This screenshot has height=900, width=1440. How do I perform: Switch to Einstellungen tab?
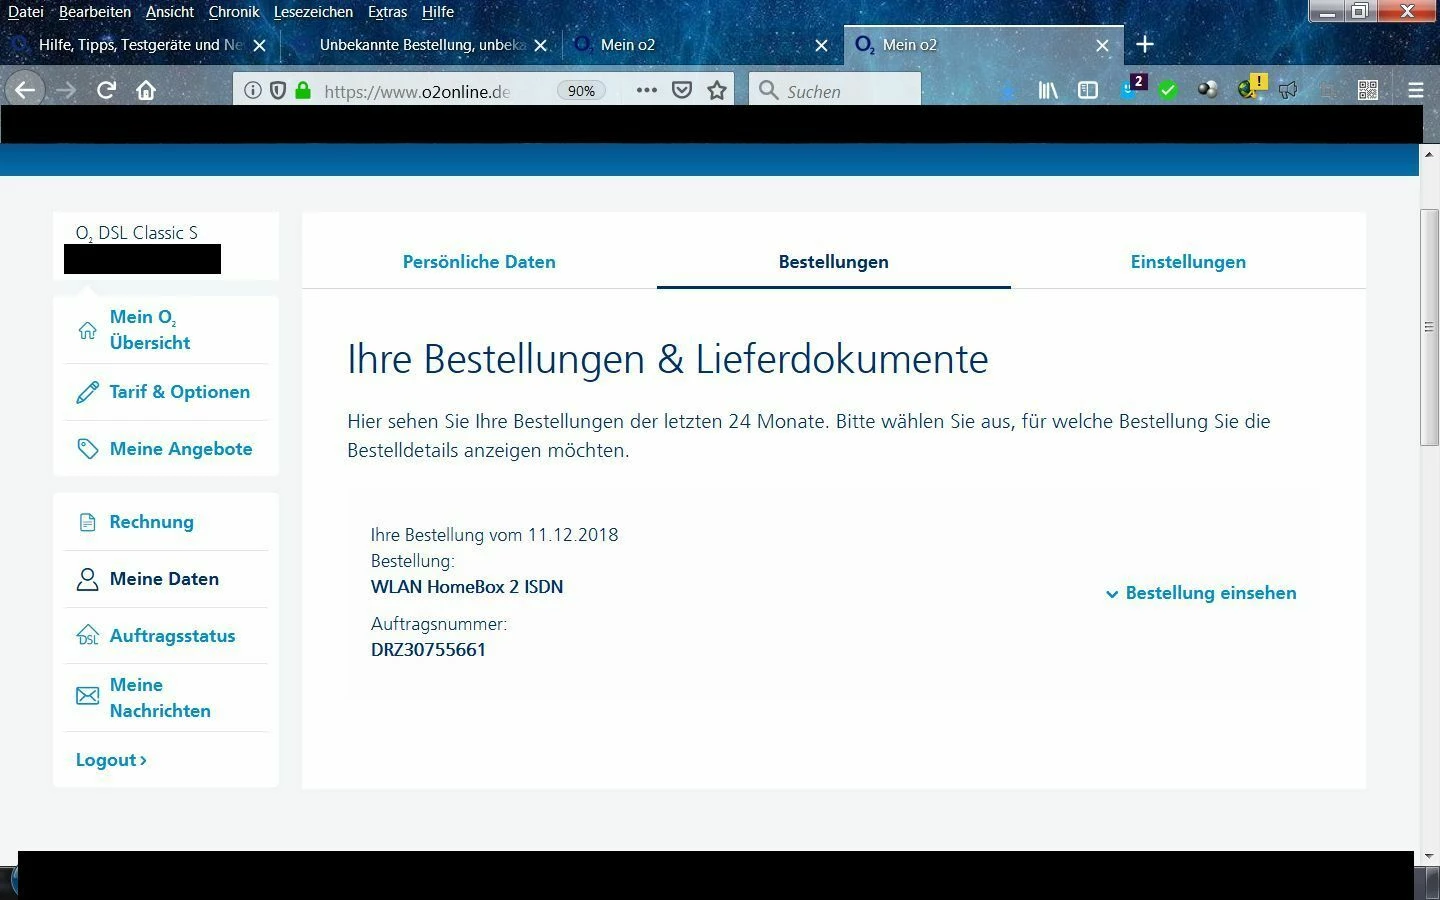point(1188,262)
